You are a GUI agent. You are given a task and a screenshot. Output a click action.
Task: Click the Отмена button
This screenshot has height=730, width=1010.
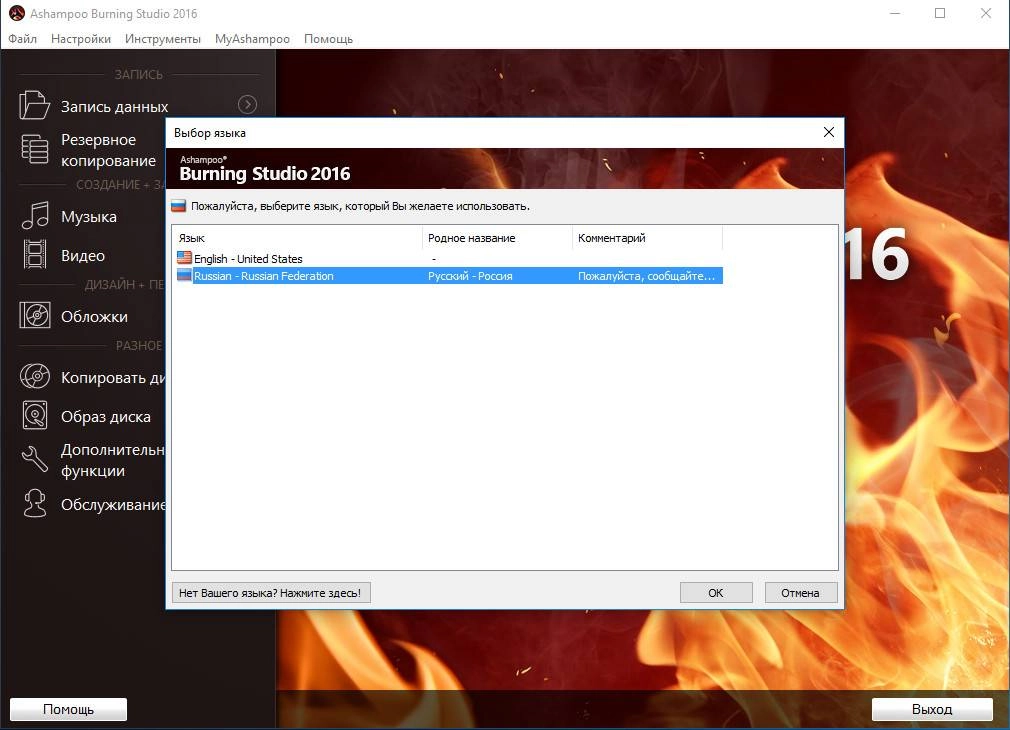tap(801, 593)
